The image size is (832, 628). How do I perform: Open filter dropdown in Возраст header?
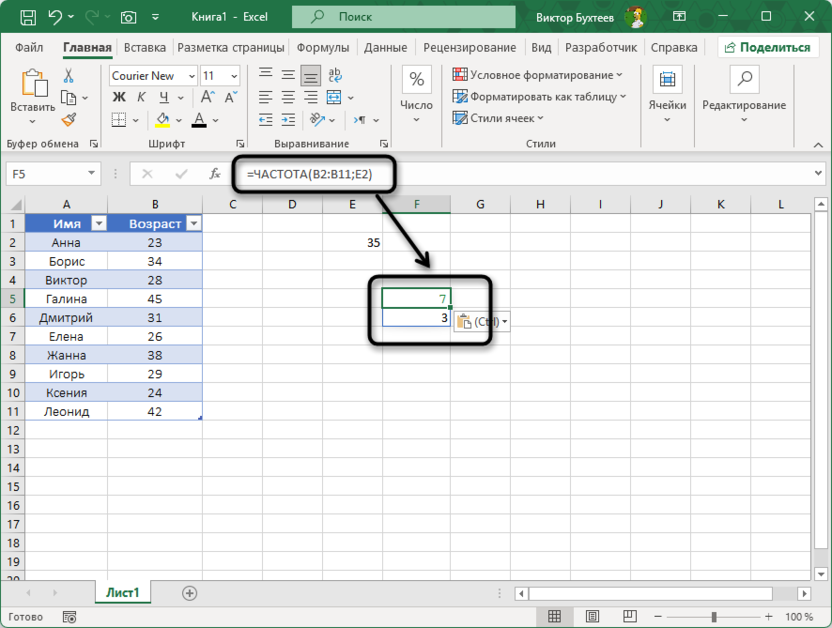(x=193, y=224)
